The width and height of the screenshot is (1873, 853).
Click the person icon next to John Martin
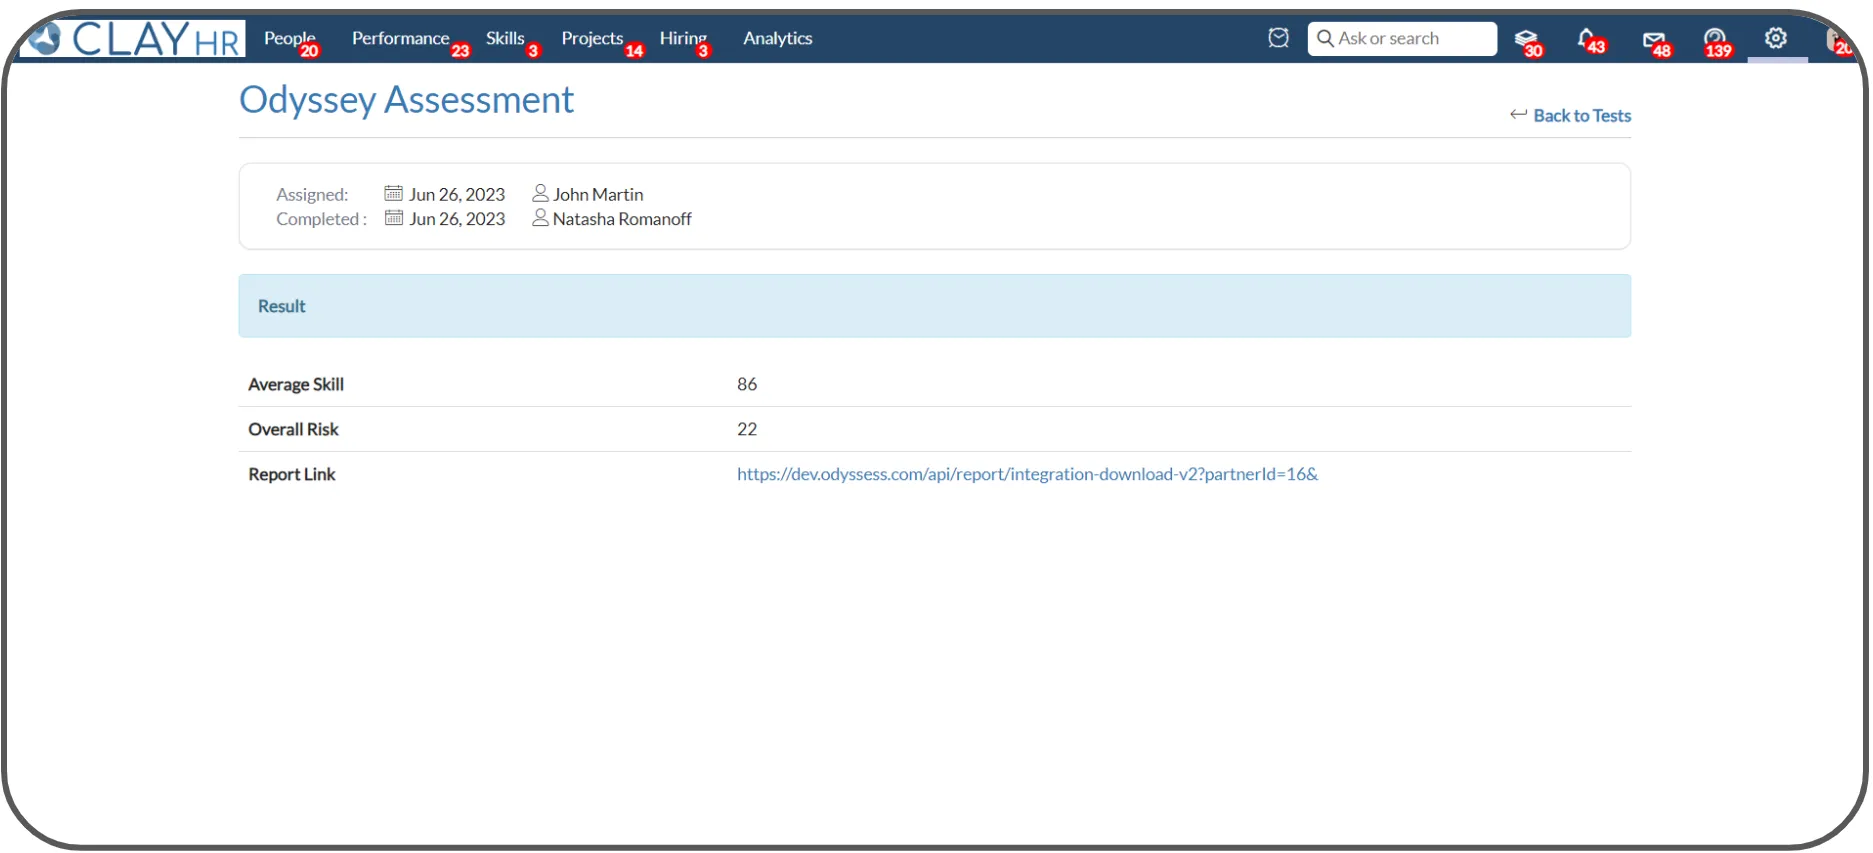[x=541, y=193]
